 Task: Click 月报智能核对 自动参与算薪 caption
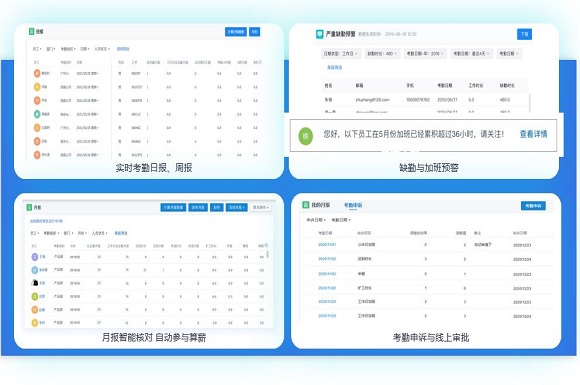[154, 337]
